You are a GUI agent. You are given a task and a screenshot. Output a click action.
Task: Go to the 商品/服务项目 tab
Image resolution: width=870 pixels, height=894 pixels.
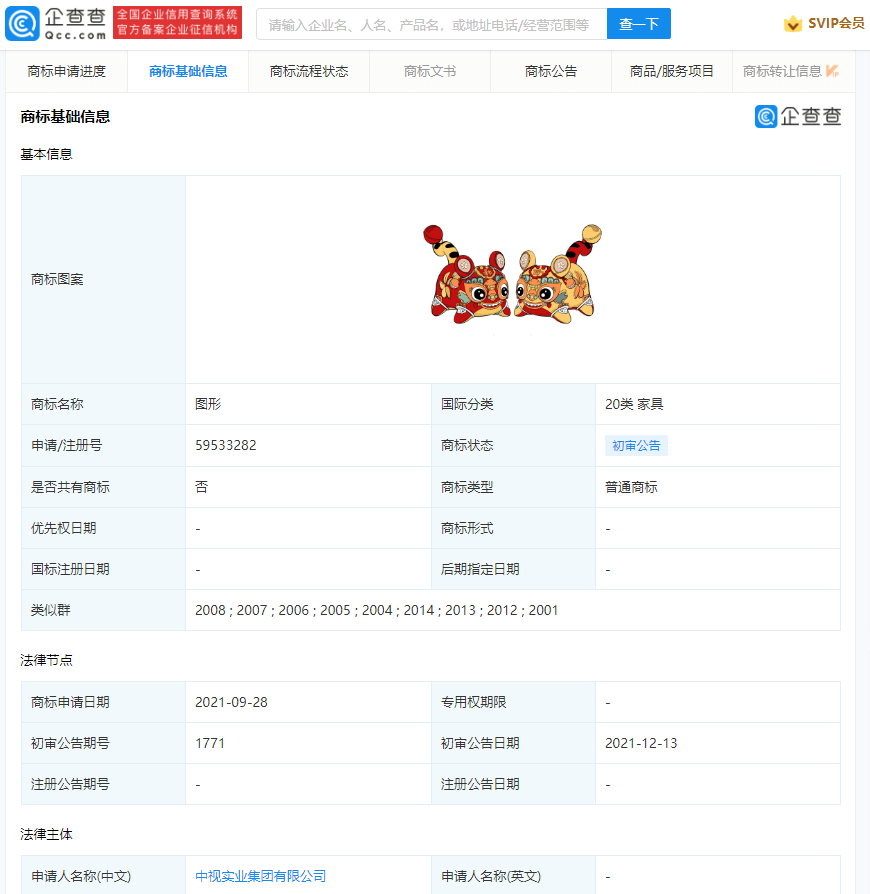point(672,71)
